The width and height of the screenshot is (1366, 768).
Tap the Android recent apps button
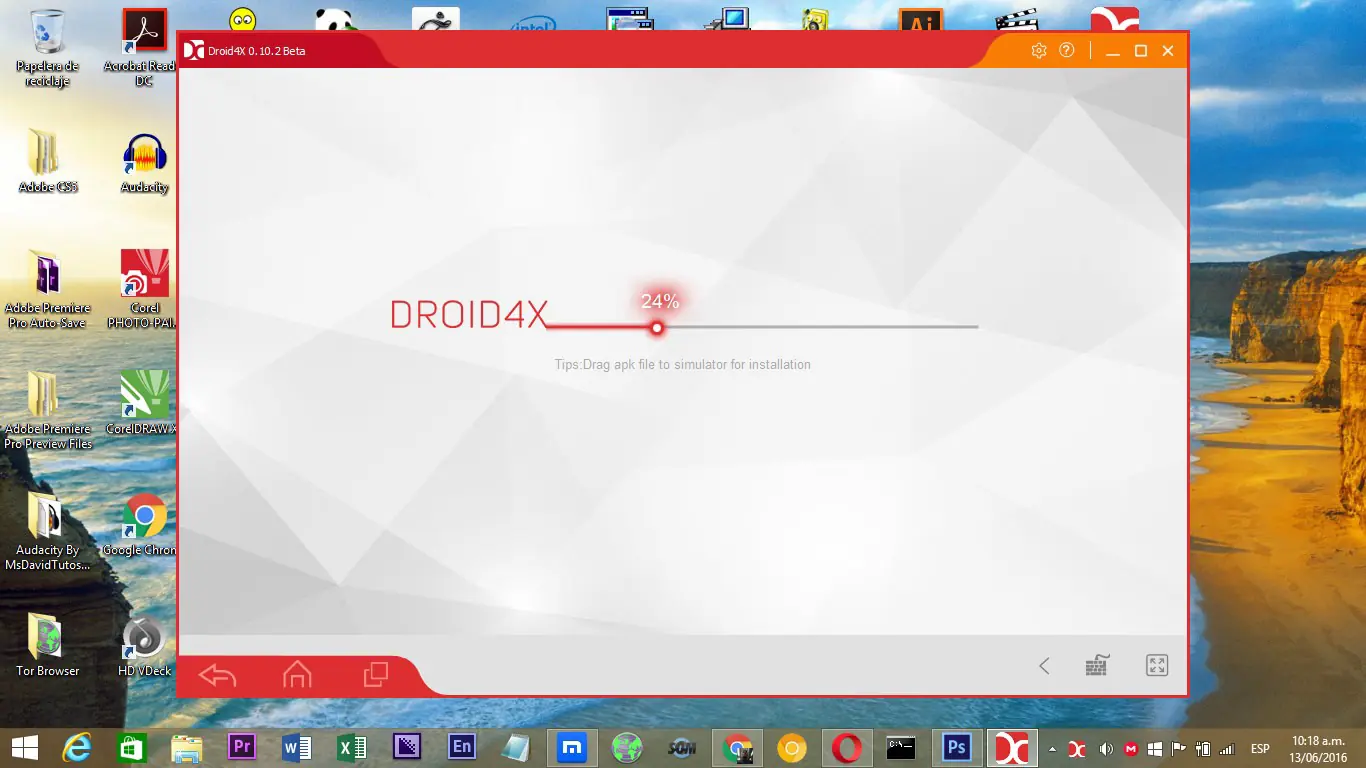(376, 675)
